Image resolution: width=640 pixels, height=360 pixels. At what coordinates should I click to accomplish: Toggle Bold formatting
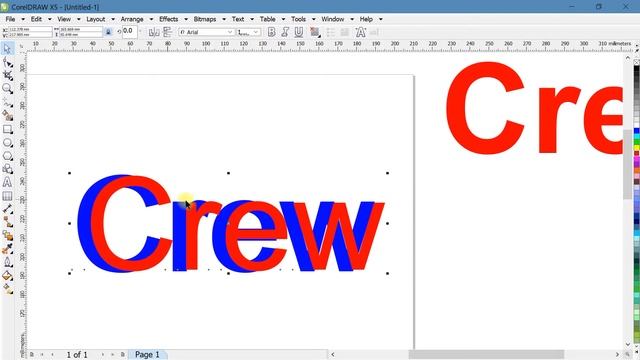(271, 32)
